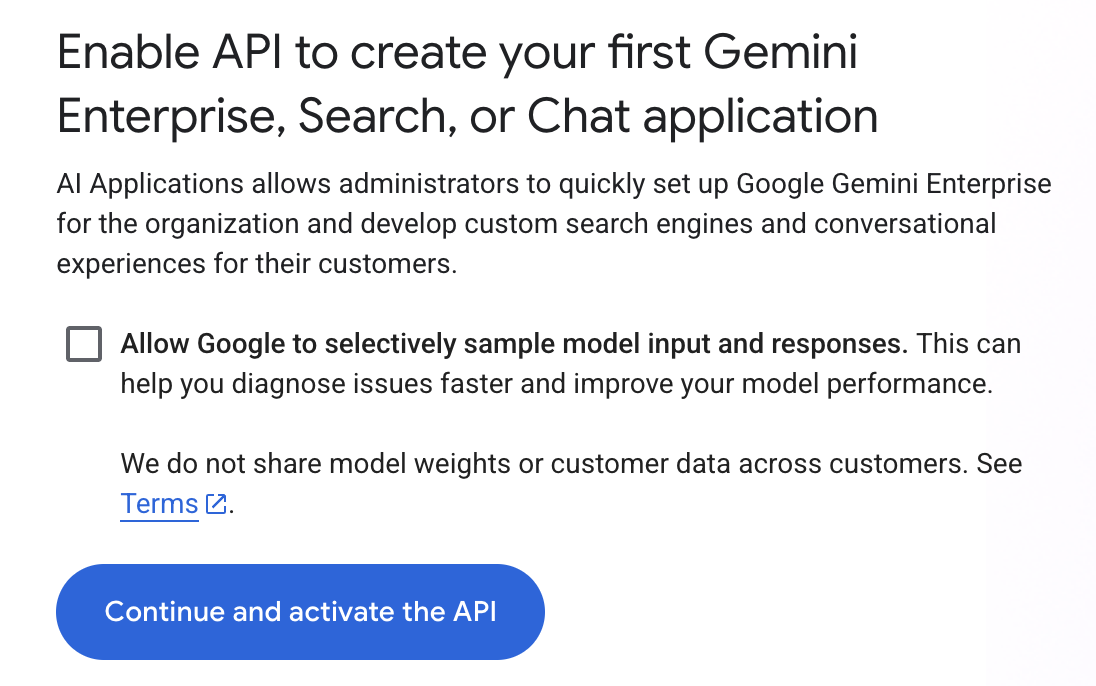Click 'This can' after the bold checkbox label
Image resolution: width=1096 pixels, height=686 pixels.
969,344
